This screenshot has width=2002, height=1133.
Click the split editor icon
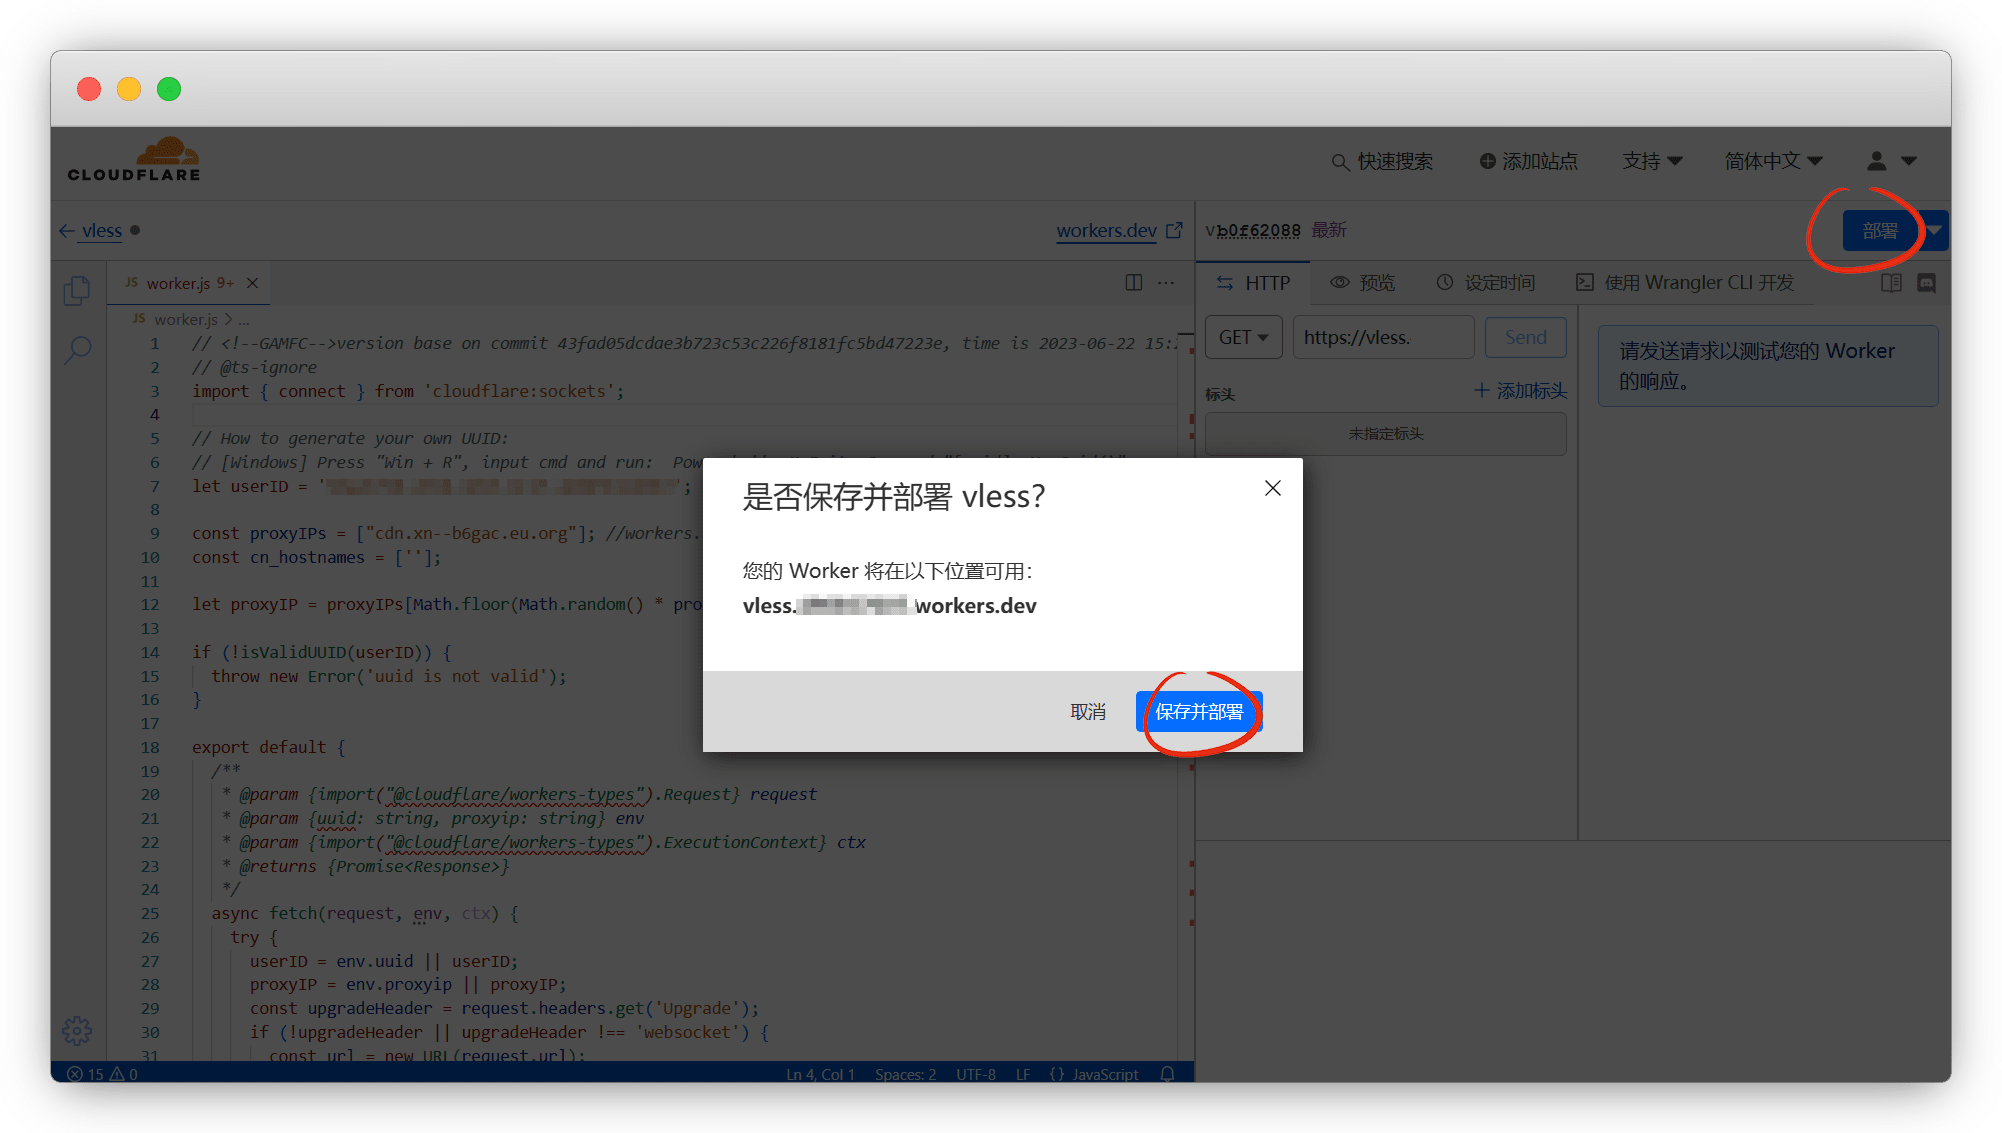[1133, 283]
